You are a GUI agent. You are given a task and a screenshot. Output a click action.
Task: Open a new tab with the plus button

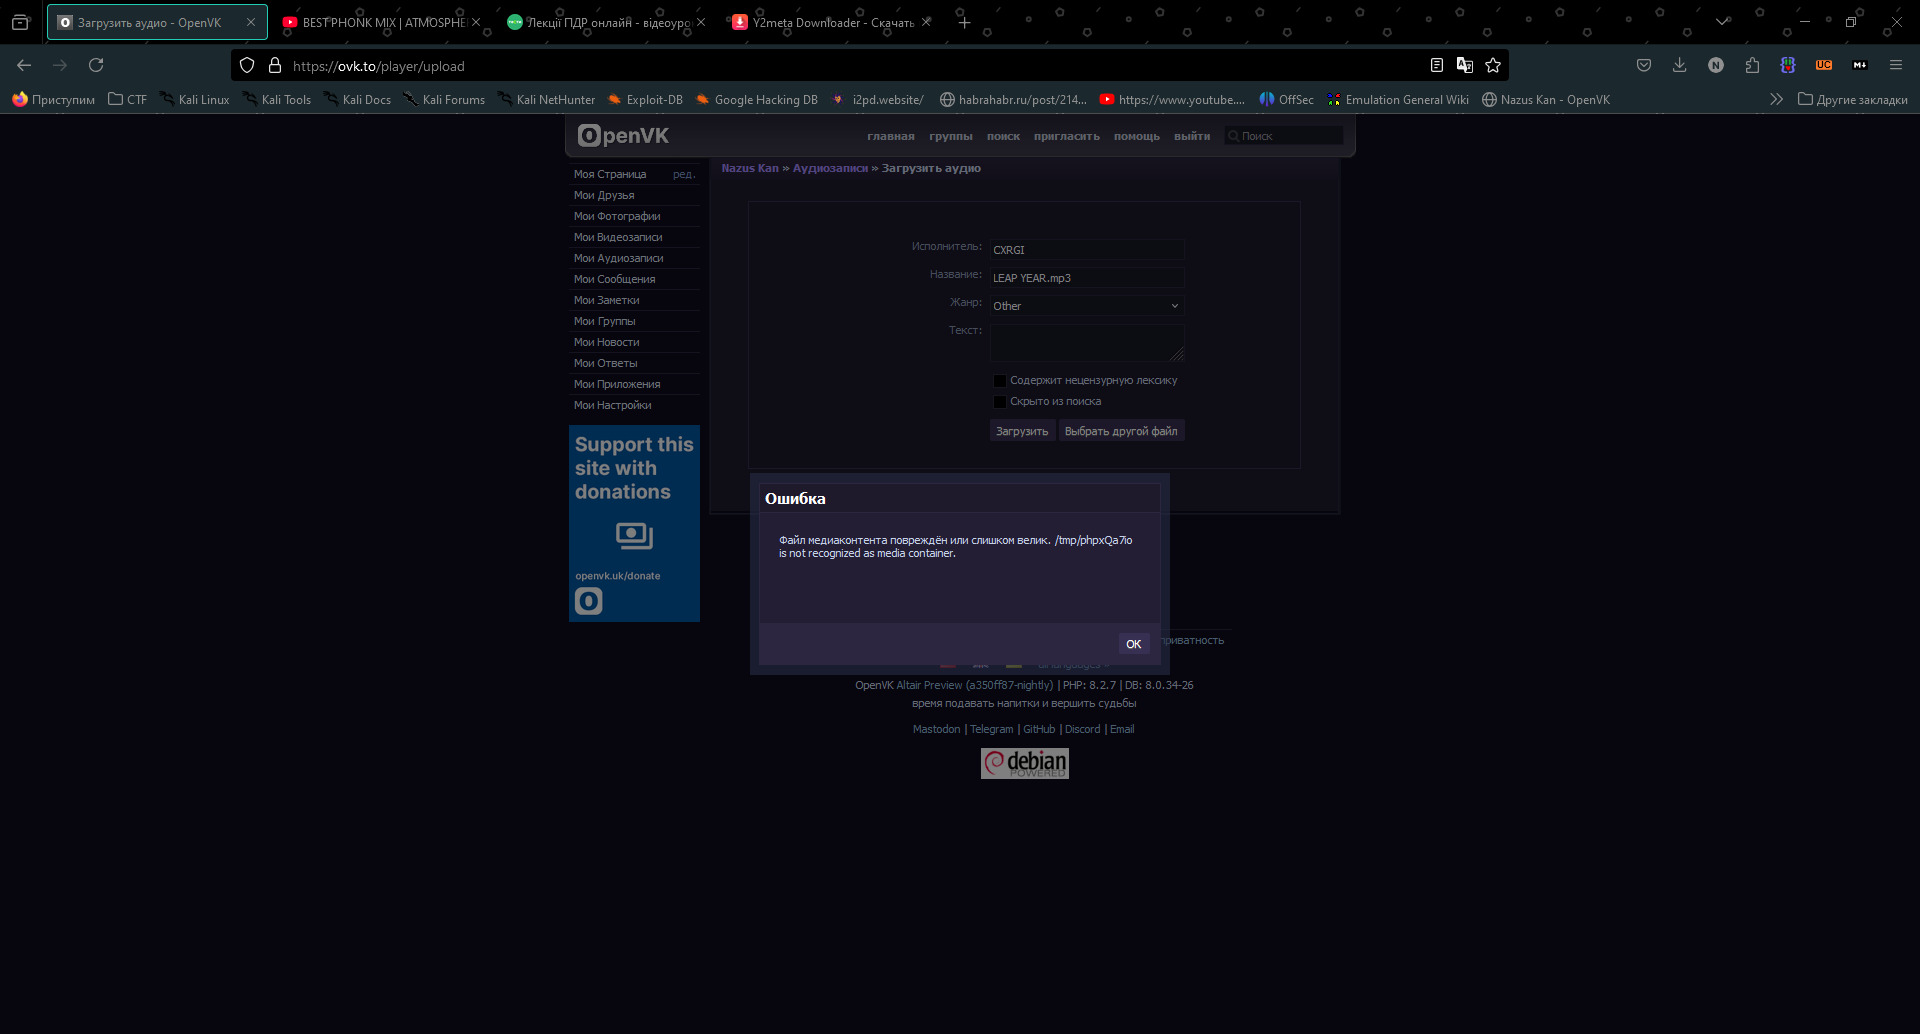(964, 22)
